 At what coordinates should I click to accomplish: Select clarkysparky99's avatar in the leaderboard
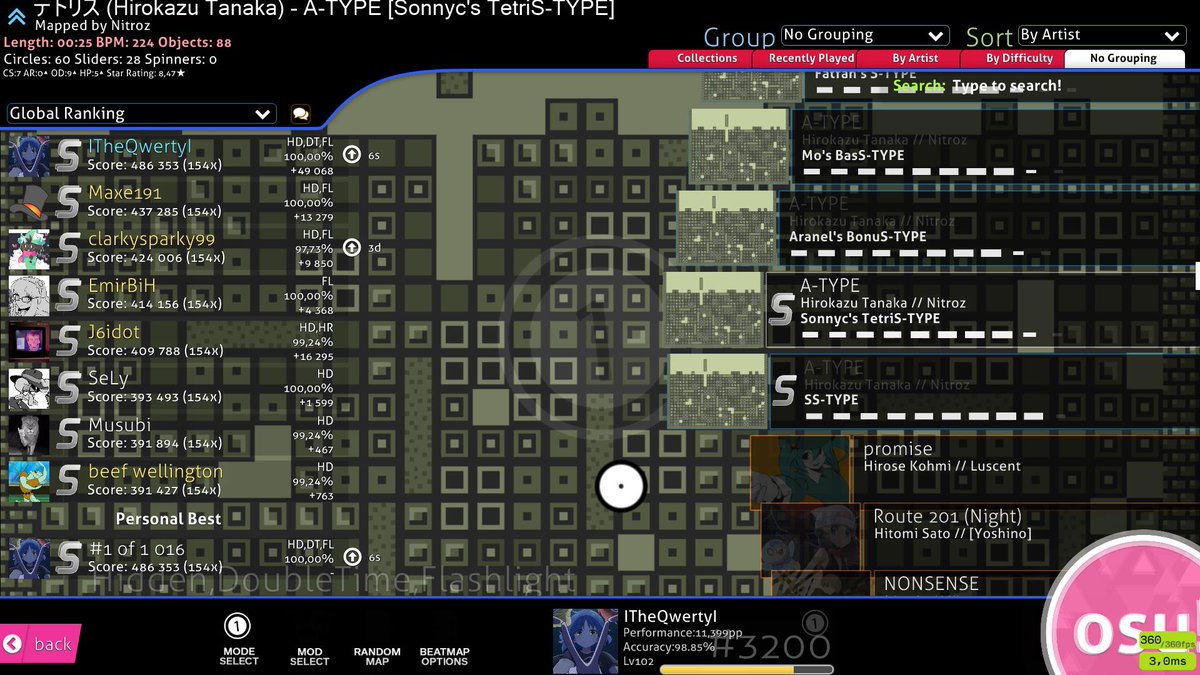(x=29, y=249)
